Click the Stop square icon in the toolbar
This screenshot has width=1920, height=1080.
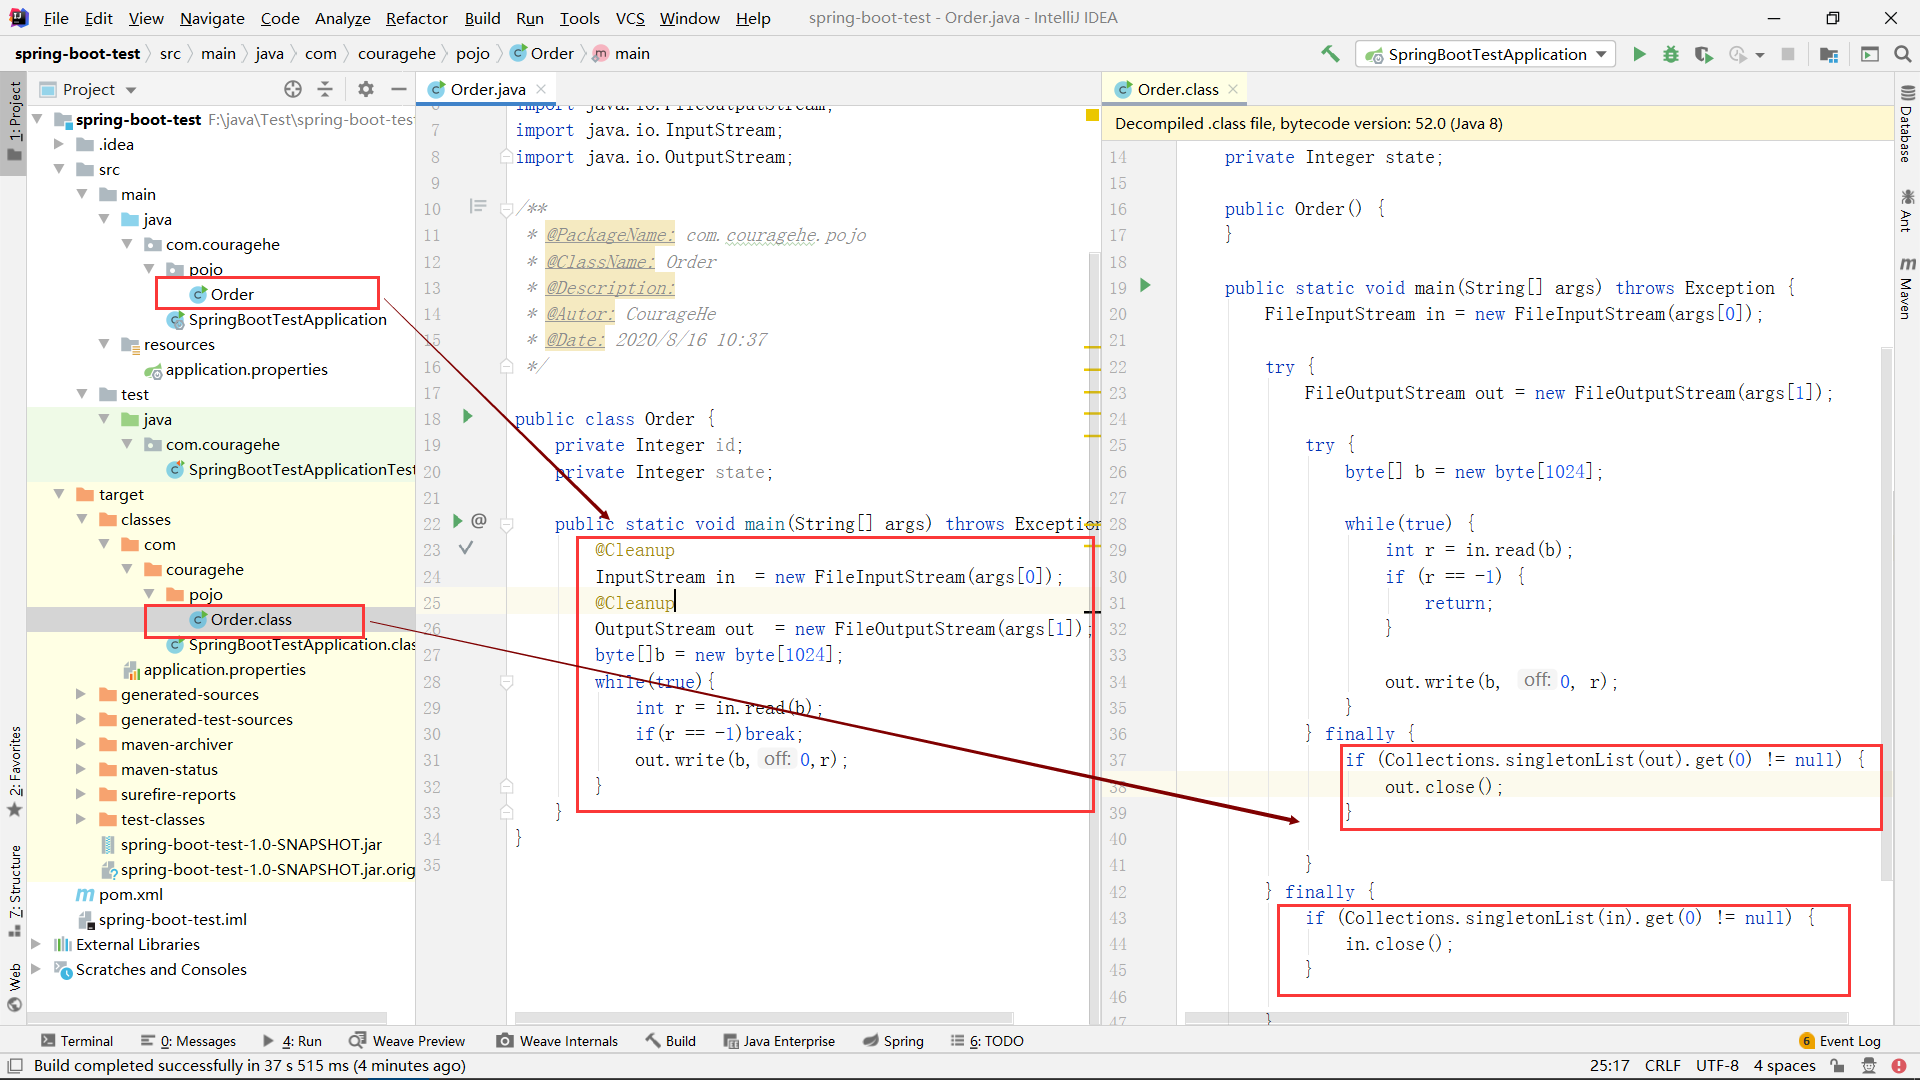pos(1788,54)
